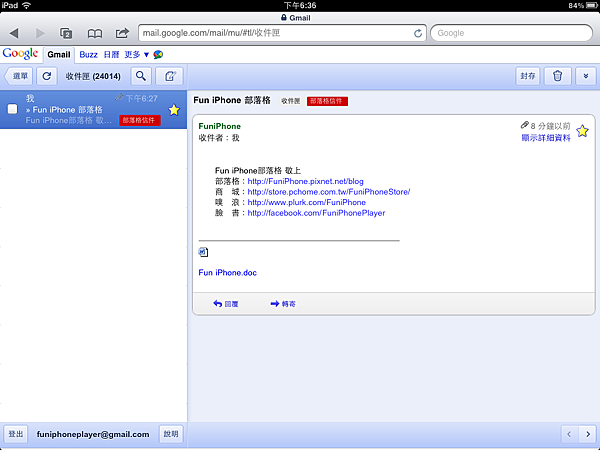The image size is (600, 450).
Task: Open the 日曆 calendar tab
Action: [111, 55]
